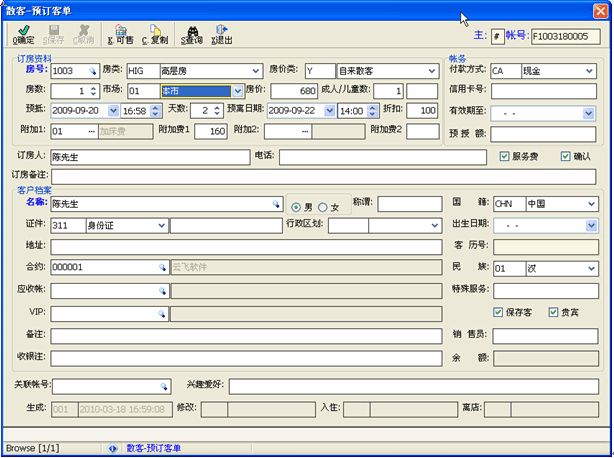Click the 订房备注 input field
This screenshot has height=458, width=614.
(x=323, y=177)
